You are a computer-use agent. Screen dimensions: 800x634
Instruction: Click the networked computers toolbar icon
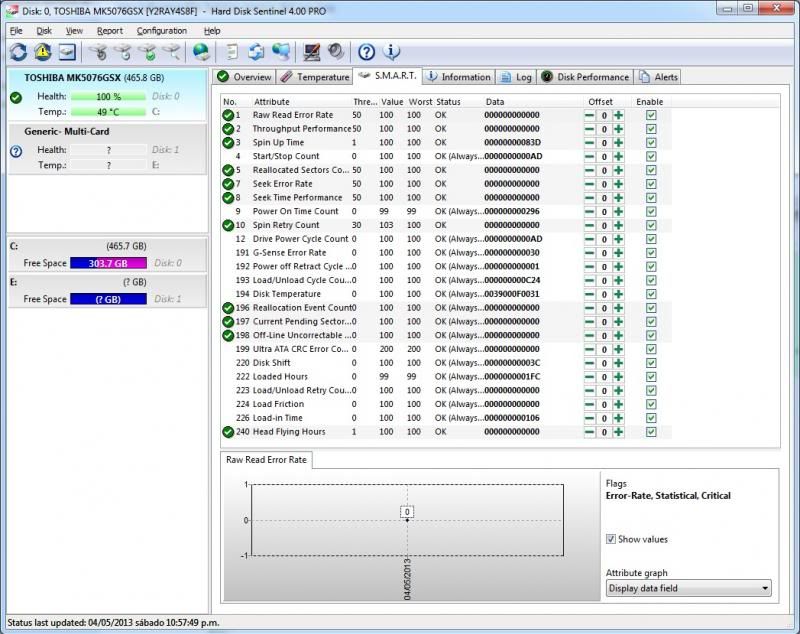[x=281, y=52]
